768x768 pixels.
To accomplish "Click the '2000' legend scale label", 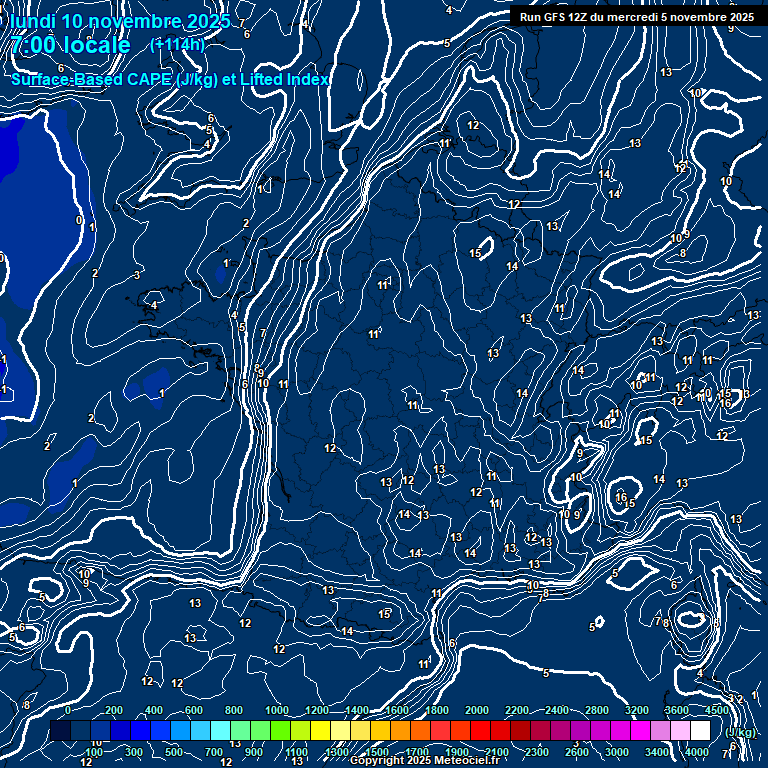I will tap(477, 710).
